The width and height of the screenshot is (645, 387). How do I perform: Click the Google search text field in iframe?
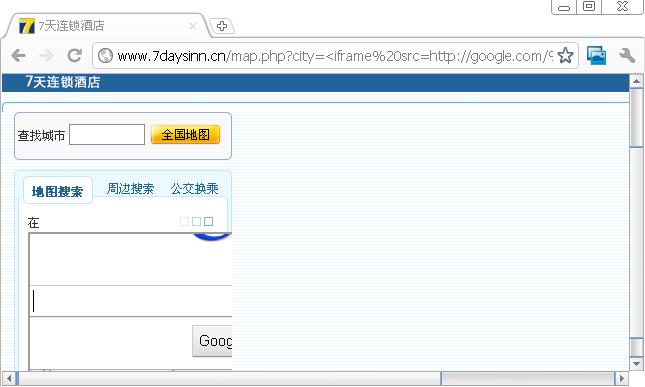[x=131, y=301]
